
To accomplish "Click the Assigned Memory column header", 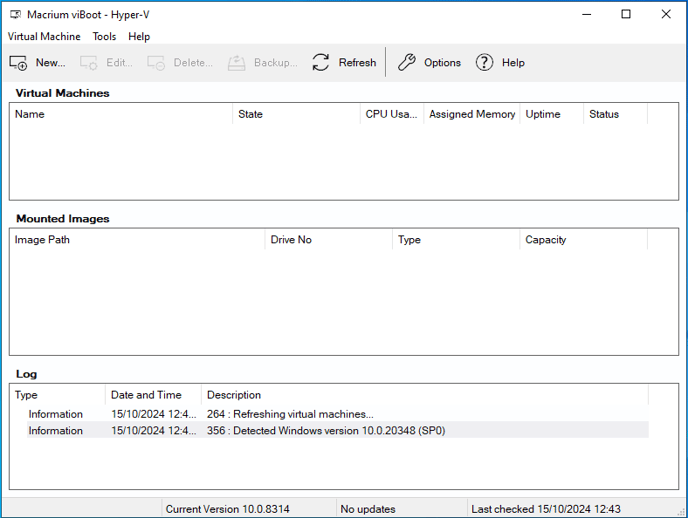I will click(x=472, y=114).
